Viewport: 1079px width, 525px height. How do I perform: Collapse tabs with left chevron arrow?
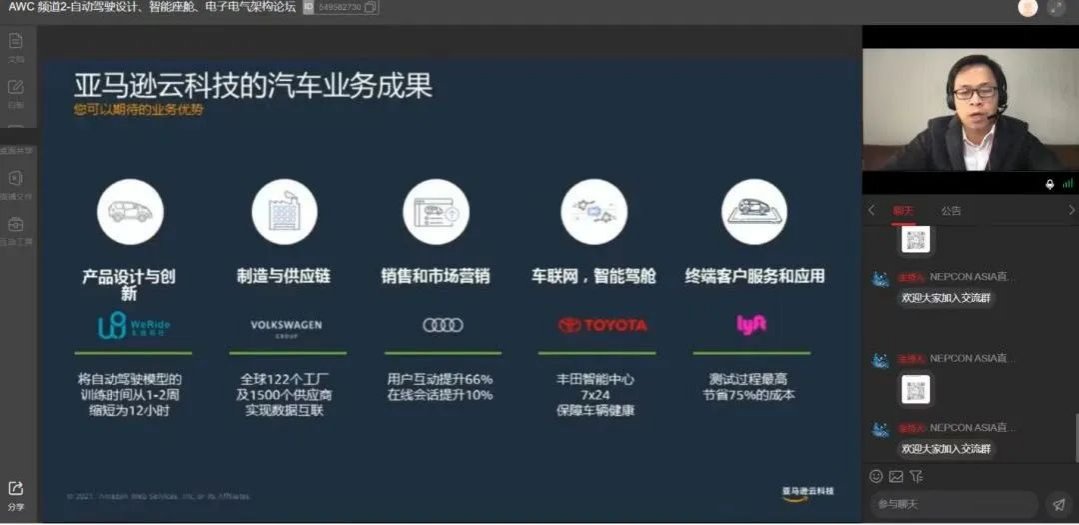point(871,210)
